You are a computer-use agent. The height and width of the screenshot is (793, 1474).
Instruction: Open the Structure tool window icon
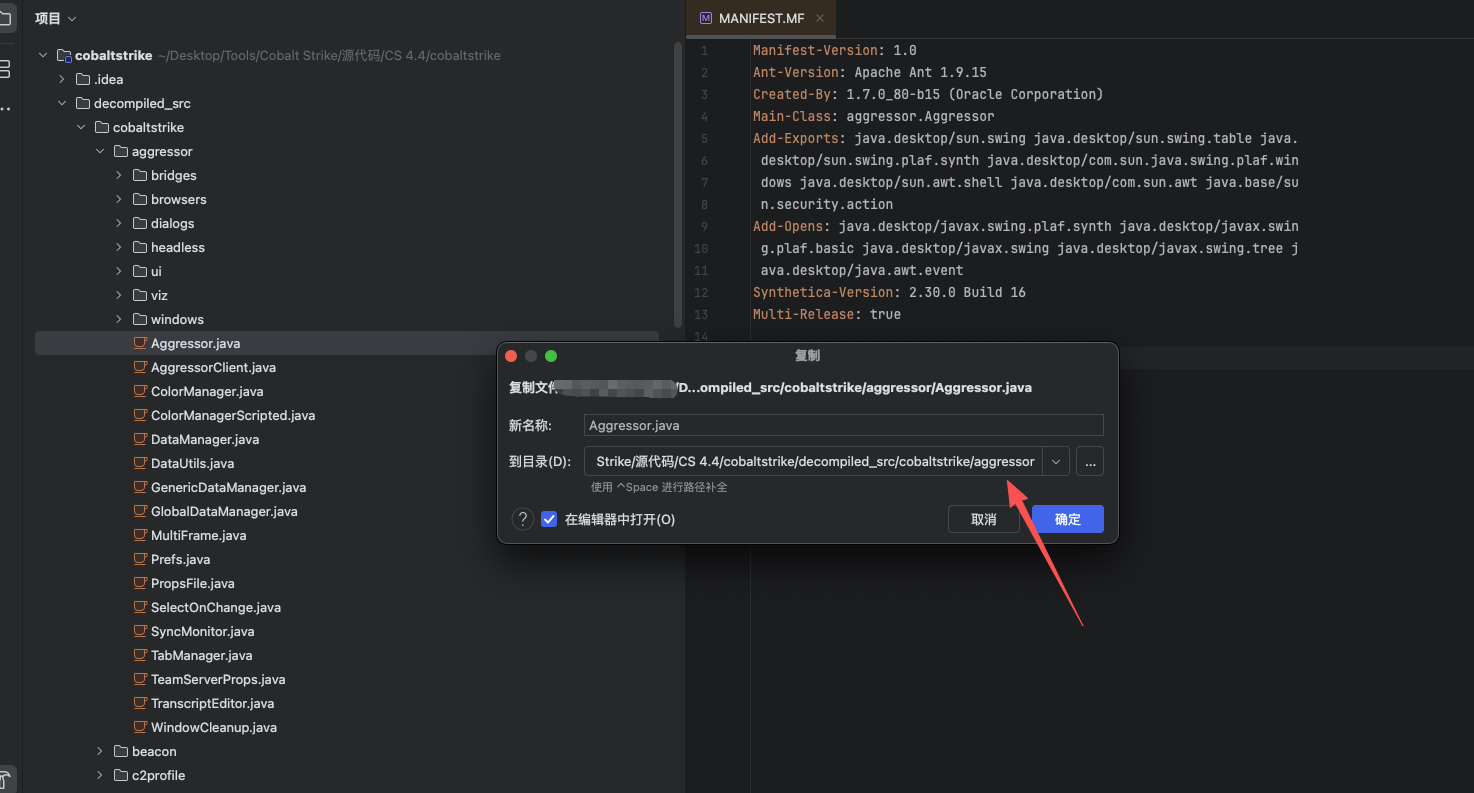(5, 69)
